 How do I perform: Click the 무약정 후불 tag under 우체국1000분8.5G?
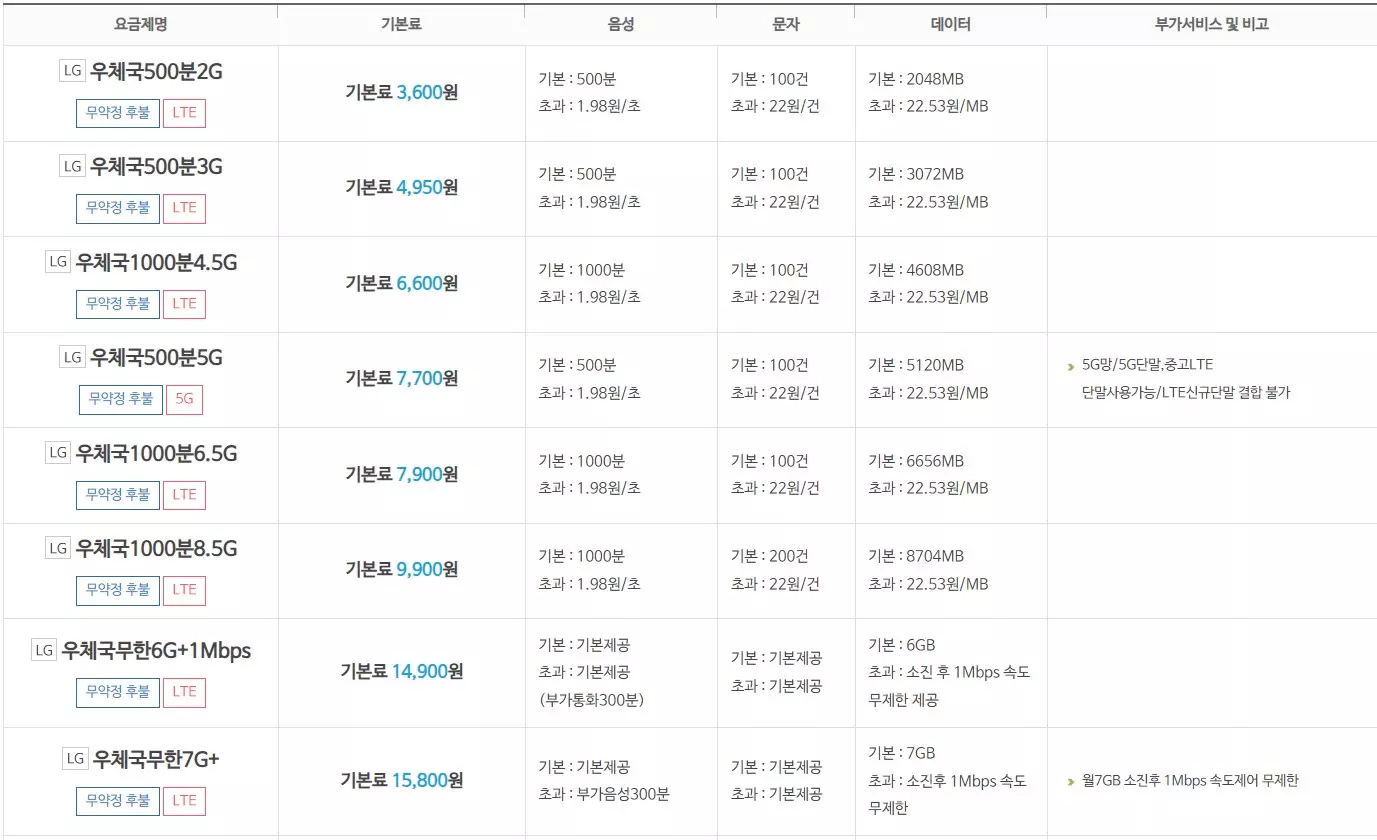tap(118, 591)
